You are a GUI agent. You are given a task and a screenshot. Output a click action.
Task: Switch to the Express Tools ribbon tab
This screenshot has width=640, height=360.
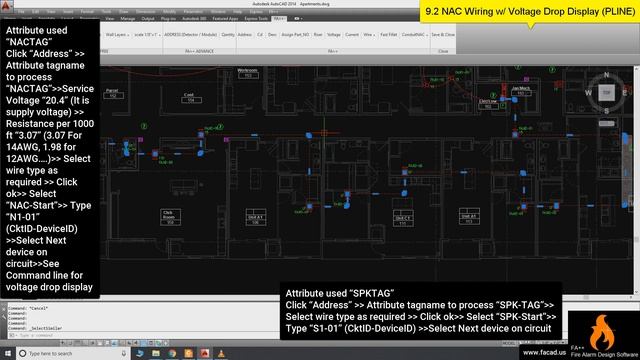click(x=256, y=19)
